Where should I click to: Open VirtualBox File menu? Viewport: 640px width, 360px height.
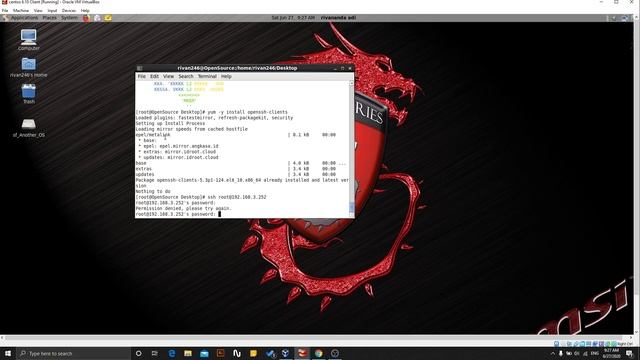[x=5, y=11]
